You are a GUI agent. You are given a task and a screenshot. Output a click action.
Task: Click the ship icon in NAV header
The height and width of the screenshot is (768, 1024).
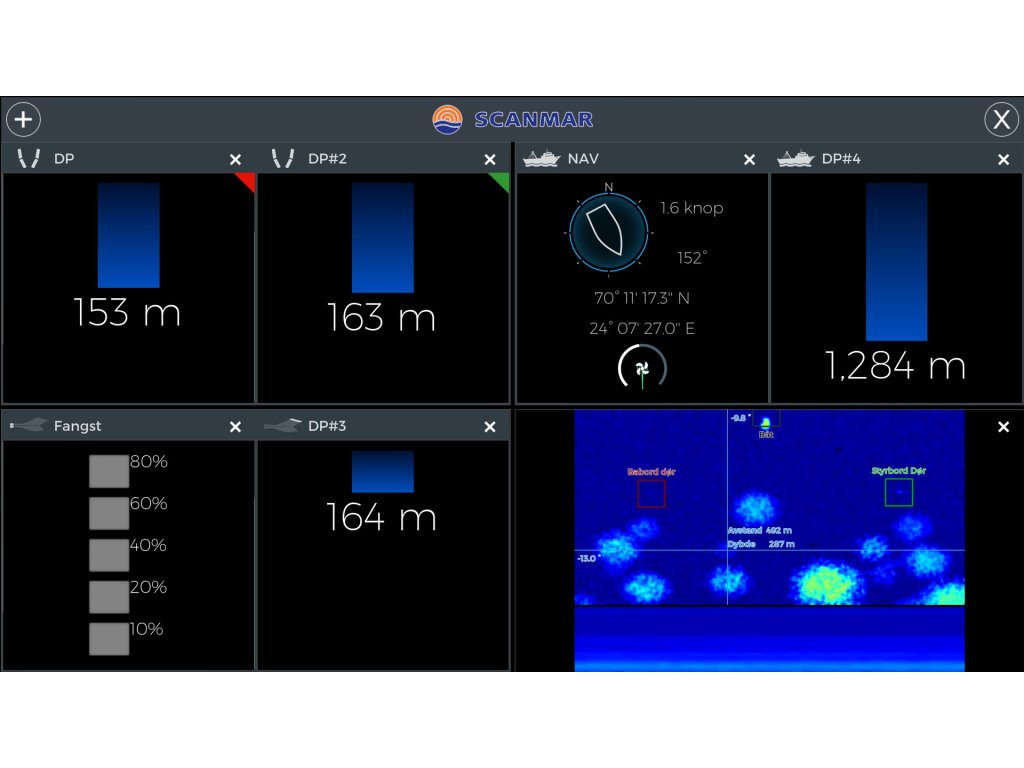click(542, 159)
